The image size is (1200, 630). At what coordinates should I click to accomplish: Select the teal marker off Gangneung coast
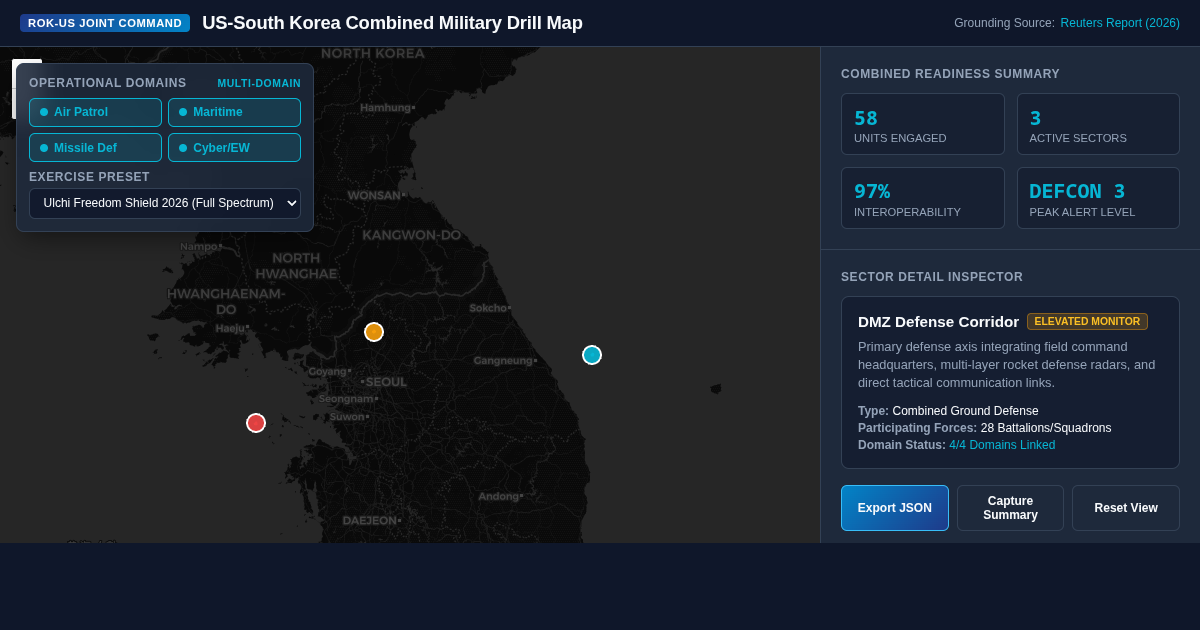pos(592,355)
